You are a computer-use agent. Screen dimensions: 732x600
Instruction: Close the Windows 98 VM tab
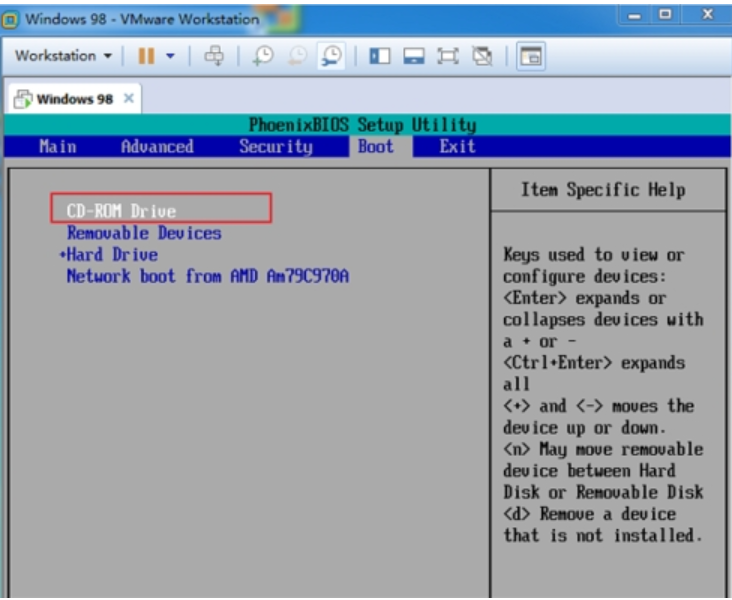click(x=129, y=99)
